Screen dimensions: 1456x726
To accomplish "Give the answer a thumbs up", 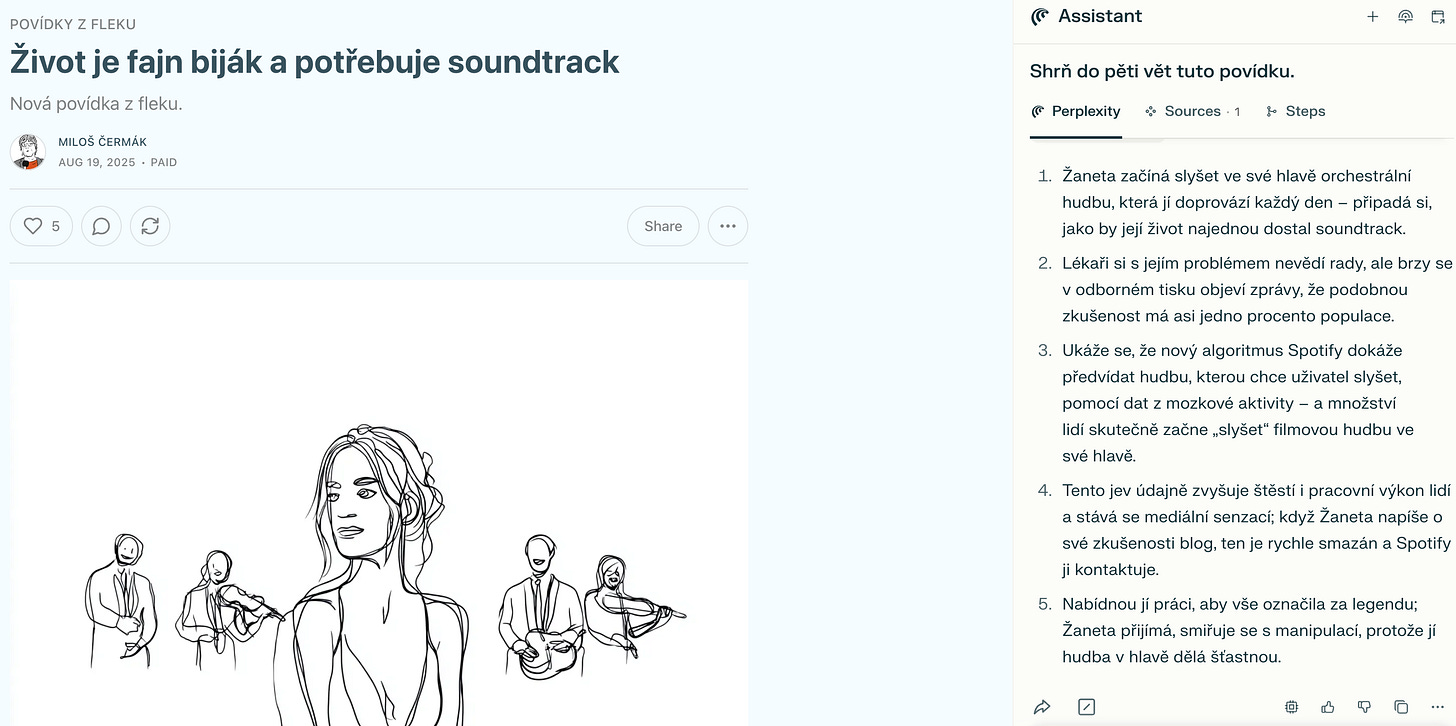I will (1328, 707).
